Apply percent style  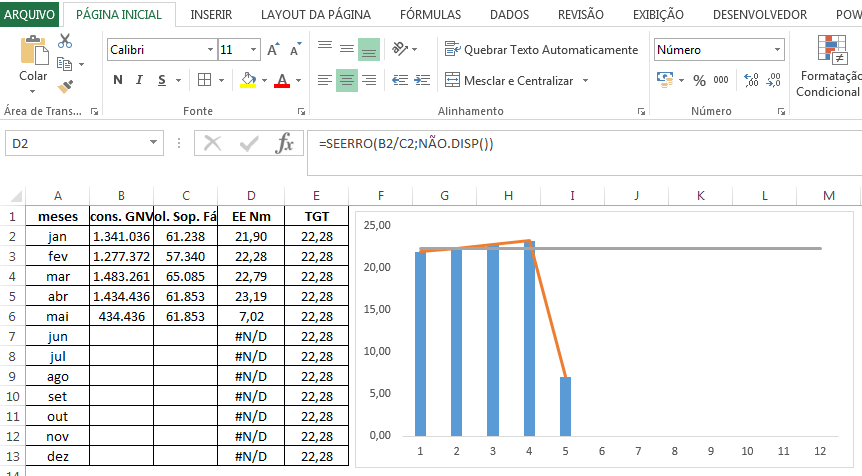pyautogui.click(x=699, y=81)
